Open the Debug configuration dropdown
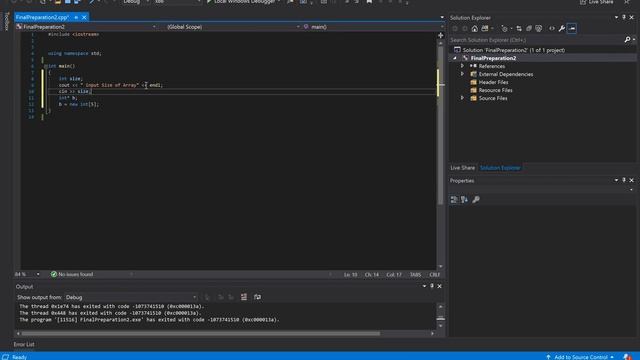 coord(136,2)
